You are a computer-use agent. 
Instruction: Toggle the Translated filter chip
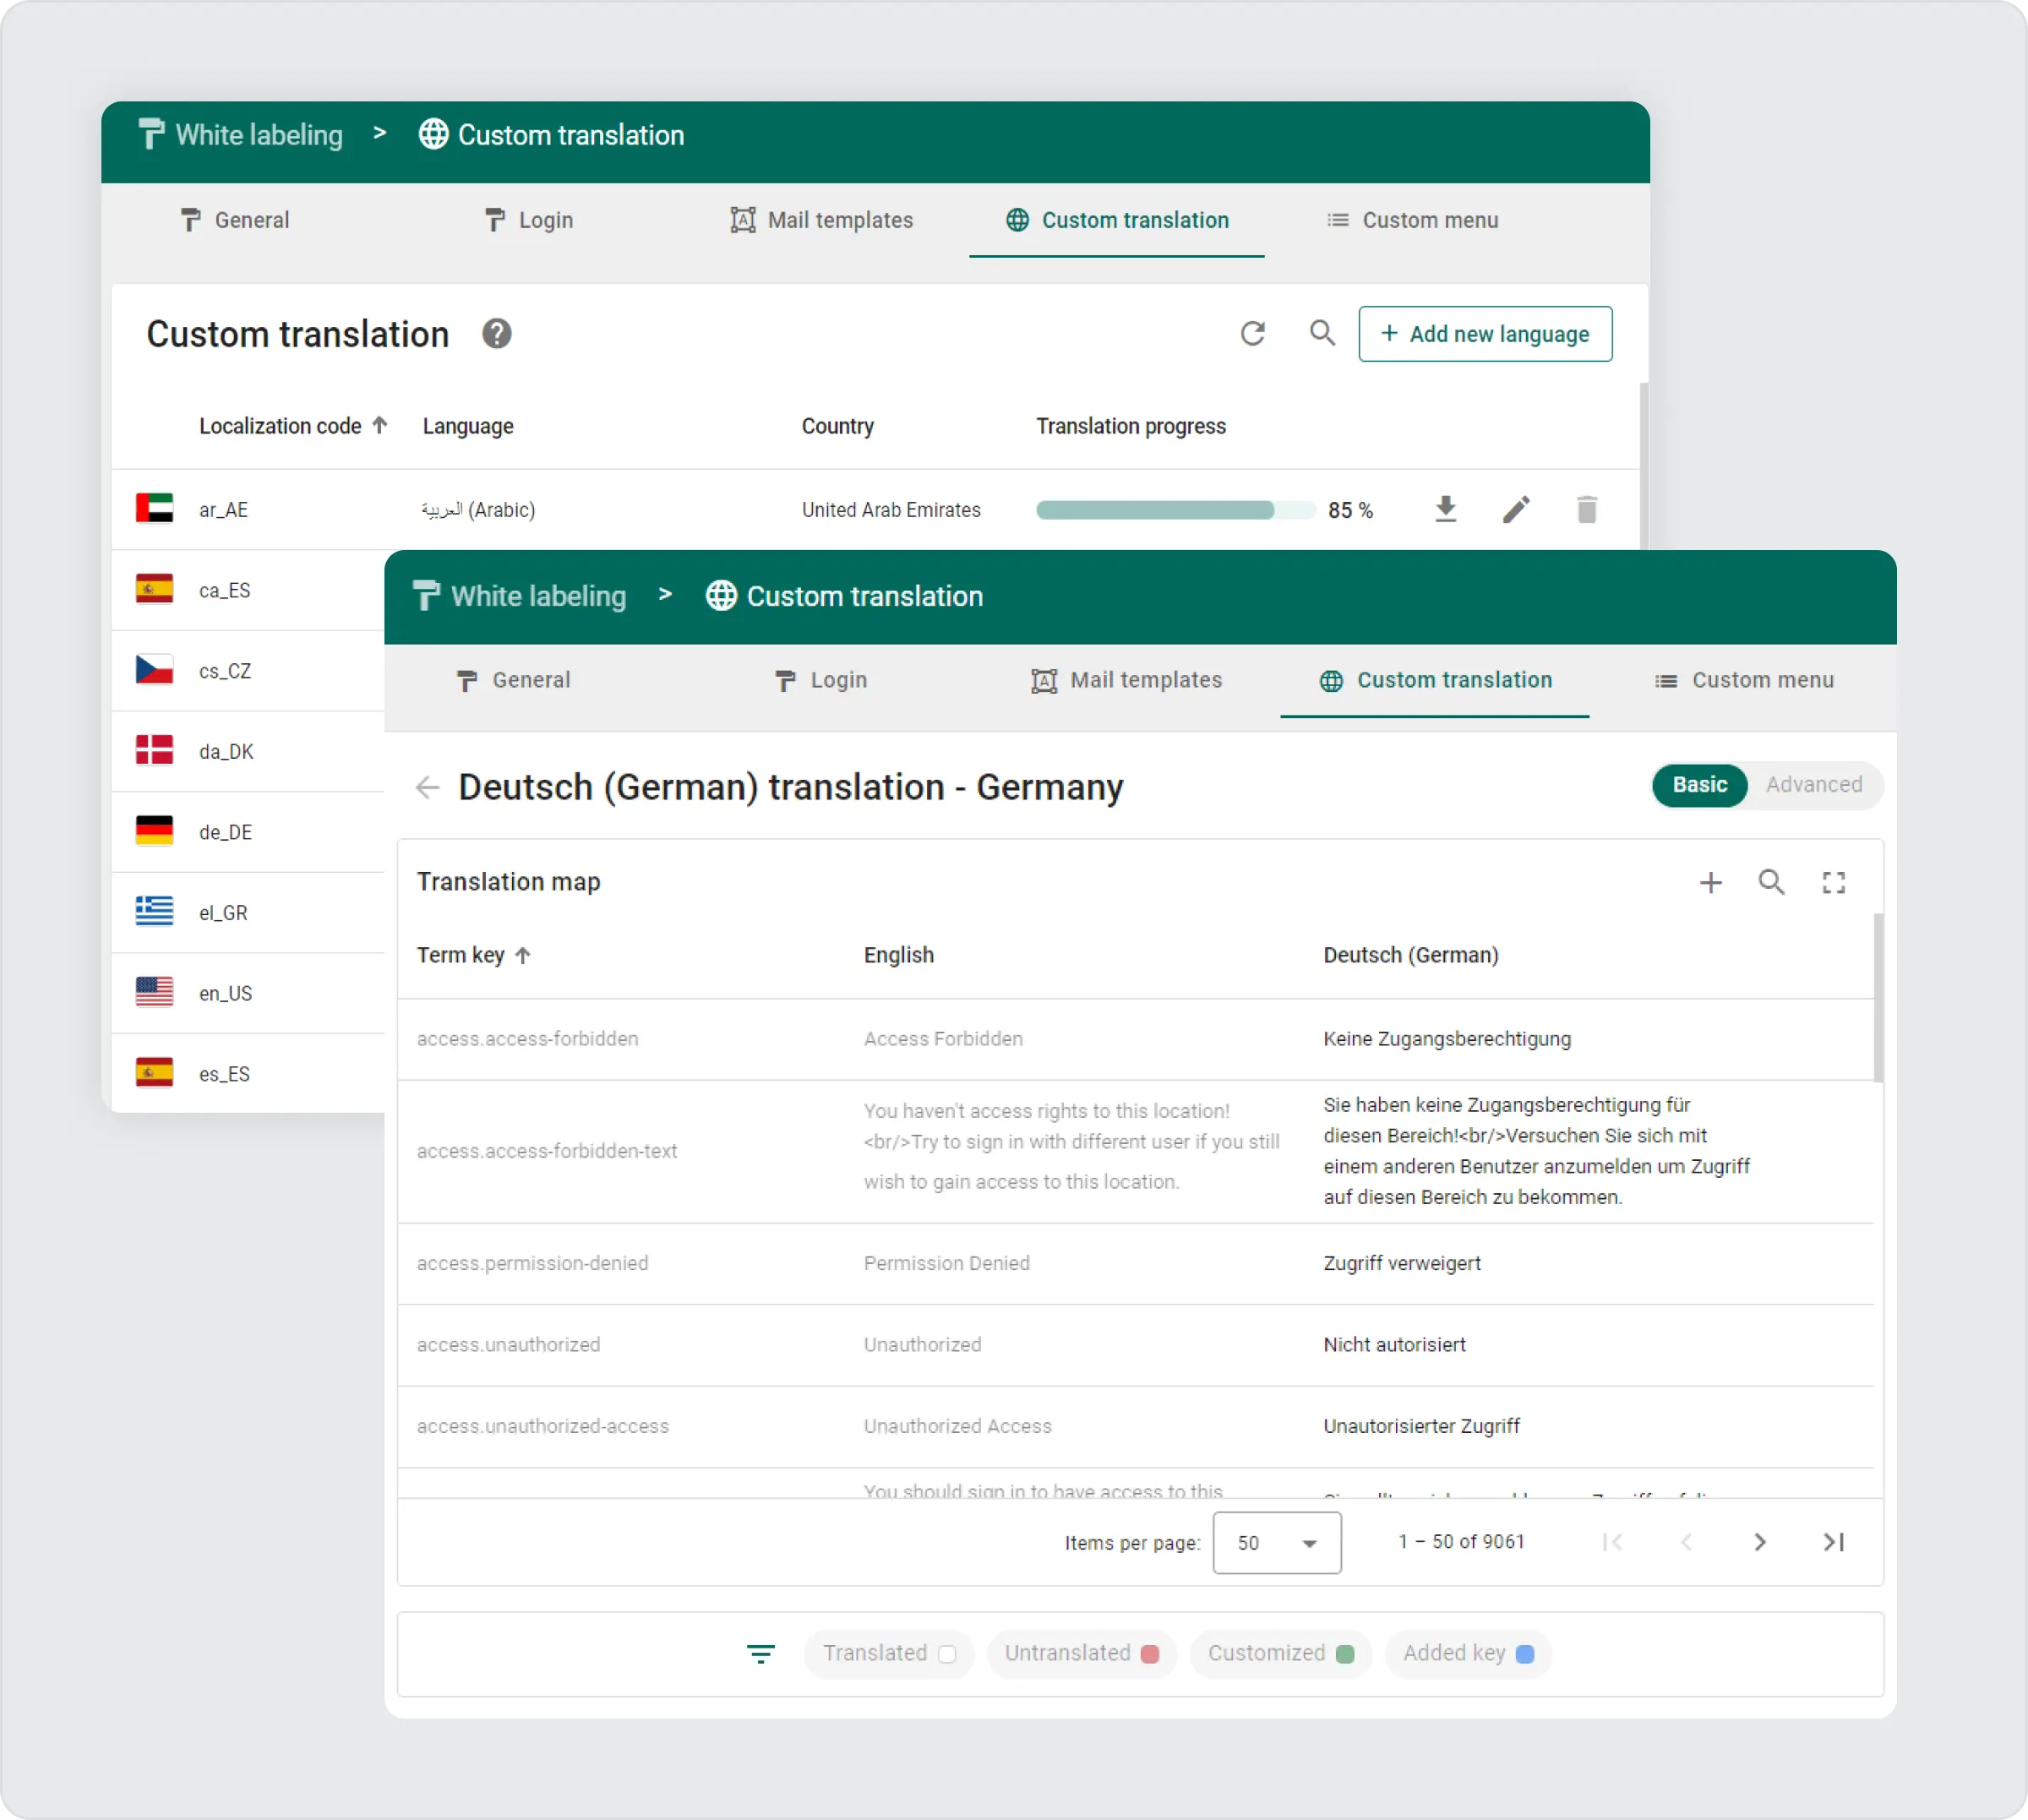(888, 1653)
